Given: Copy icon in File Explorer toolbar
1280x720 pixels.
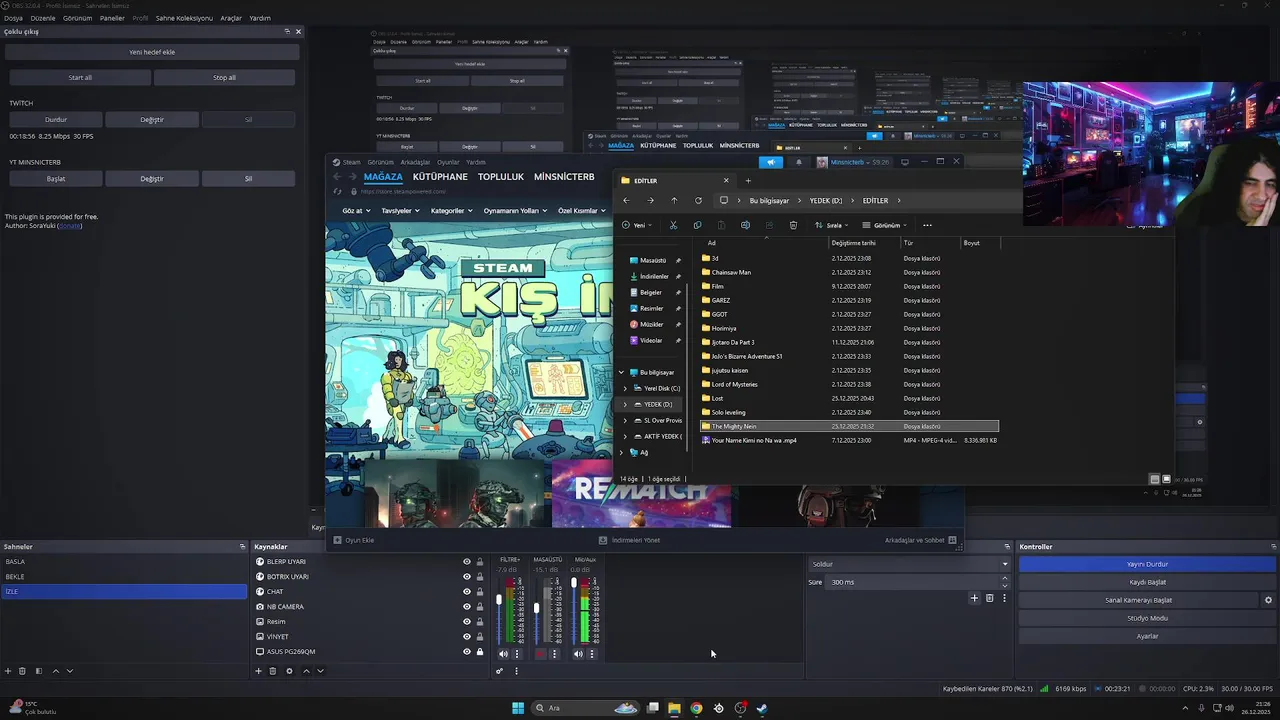Looking at the screenshot, I should point(697,225).
